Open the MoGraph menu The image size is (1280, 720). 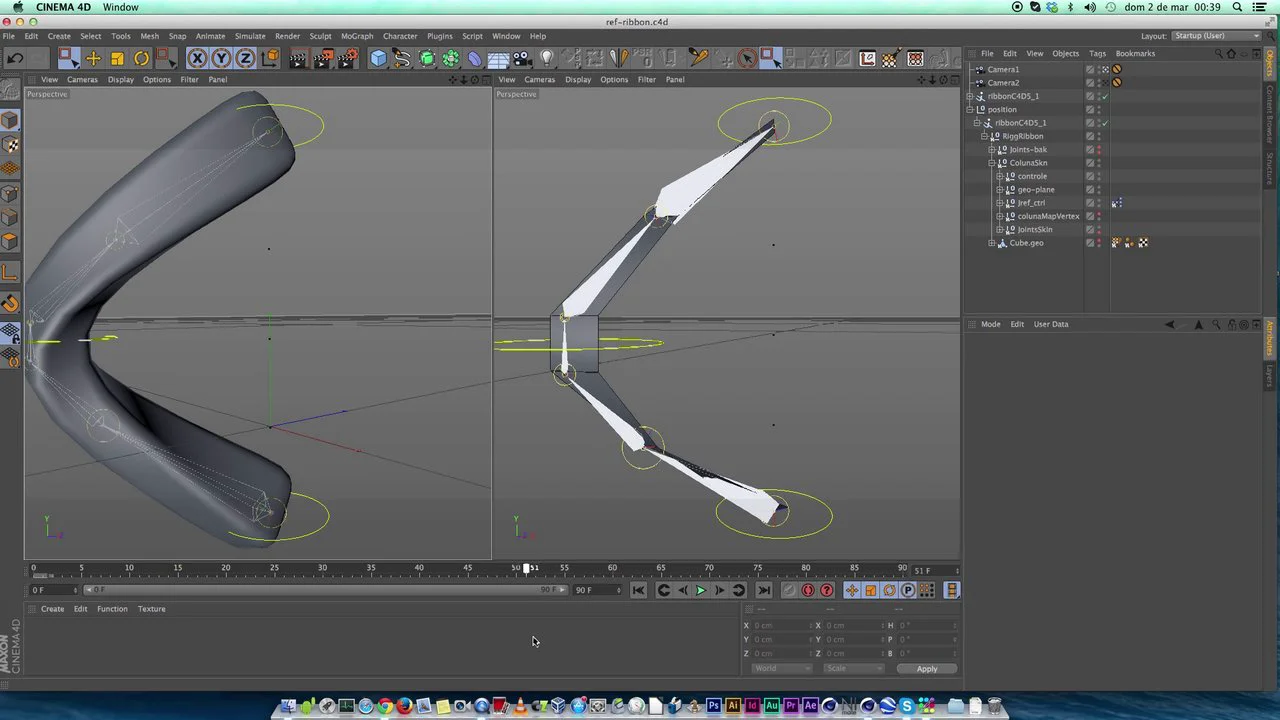(357, 36)
